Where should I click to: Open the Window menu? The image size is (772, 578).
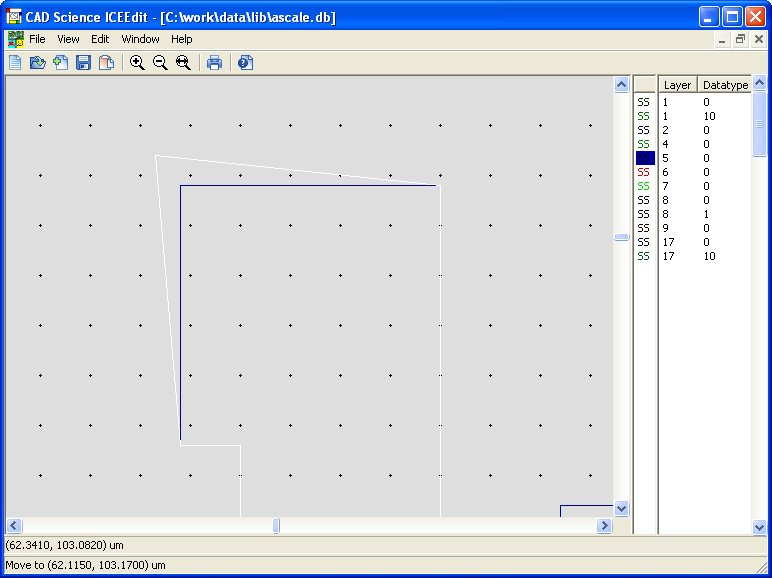(x=140, y=39)
